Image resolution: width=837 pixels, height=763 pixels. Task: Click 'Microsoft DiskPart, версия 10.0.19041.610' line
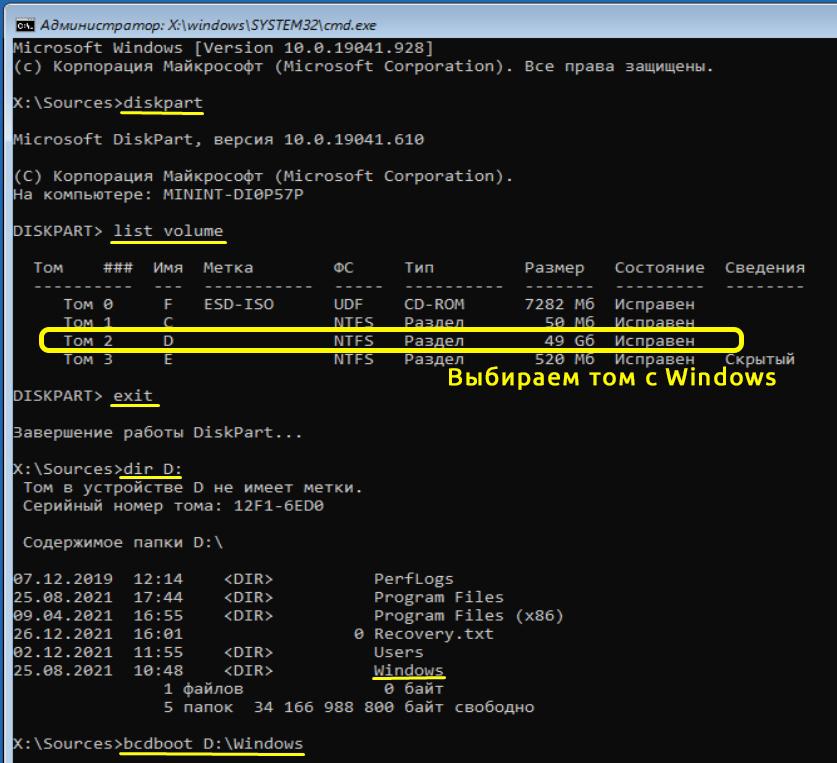218,139
